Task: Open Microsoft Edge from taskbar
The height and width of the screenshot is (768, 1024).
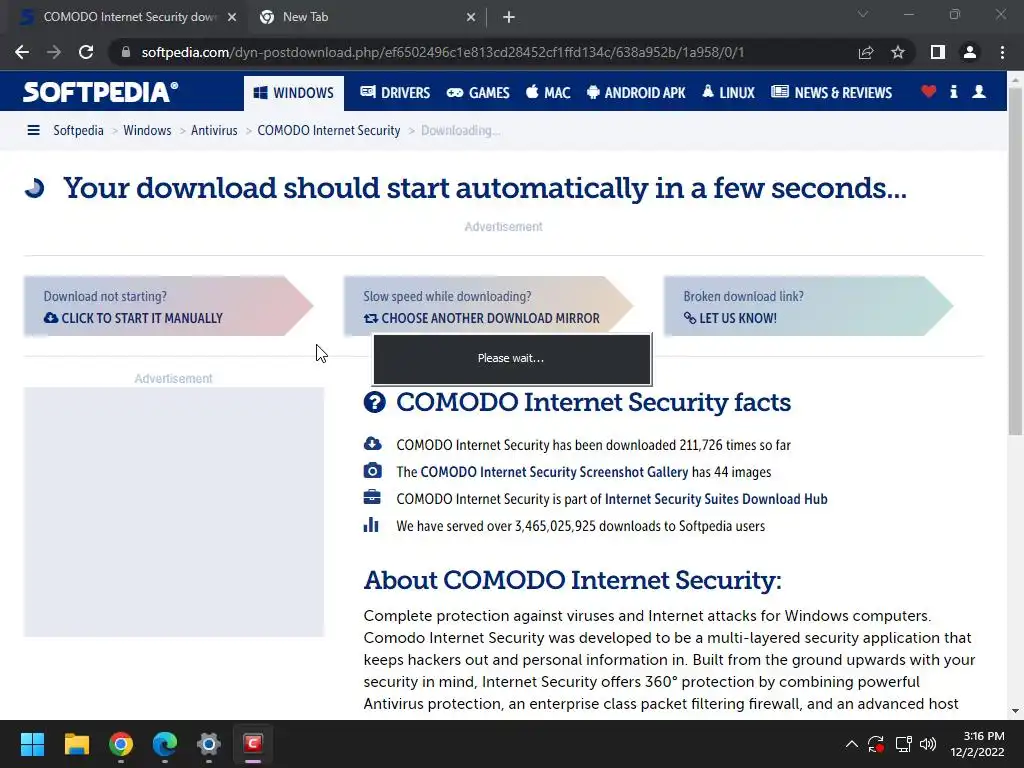Action: click(165, 744)
